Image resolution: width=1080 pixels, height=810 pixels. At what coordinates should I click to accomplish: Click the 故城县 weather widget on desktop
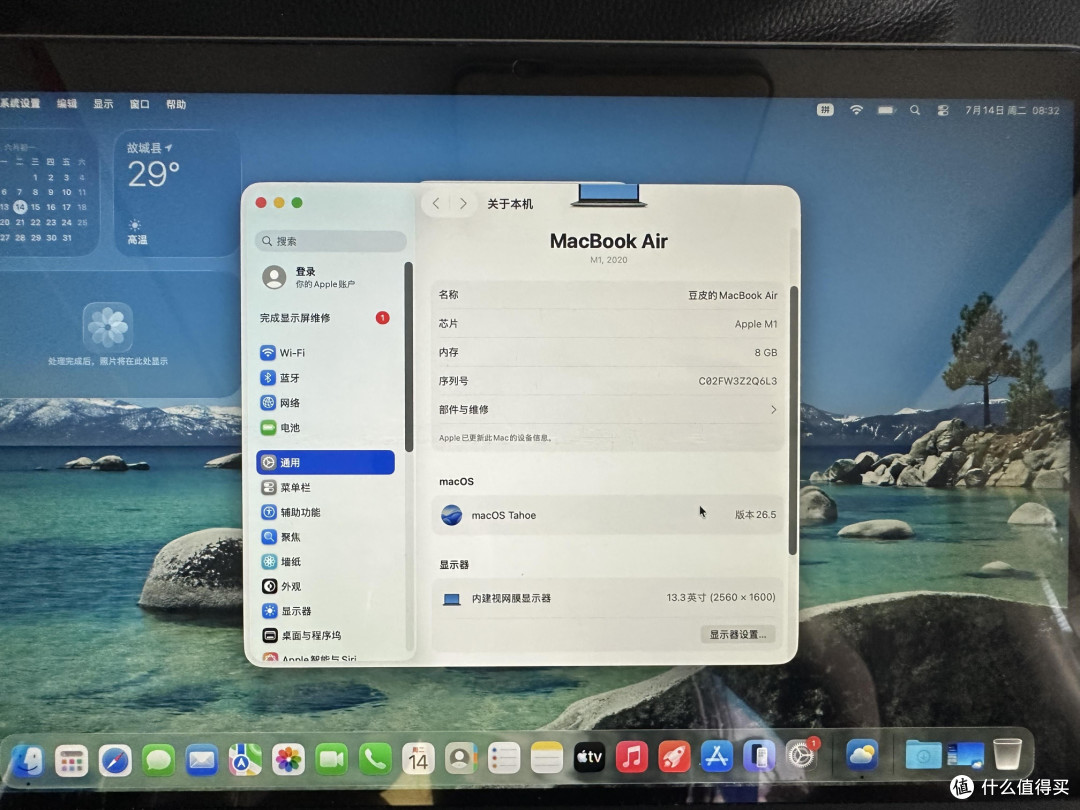click(x=177, y=193)
